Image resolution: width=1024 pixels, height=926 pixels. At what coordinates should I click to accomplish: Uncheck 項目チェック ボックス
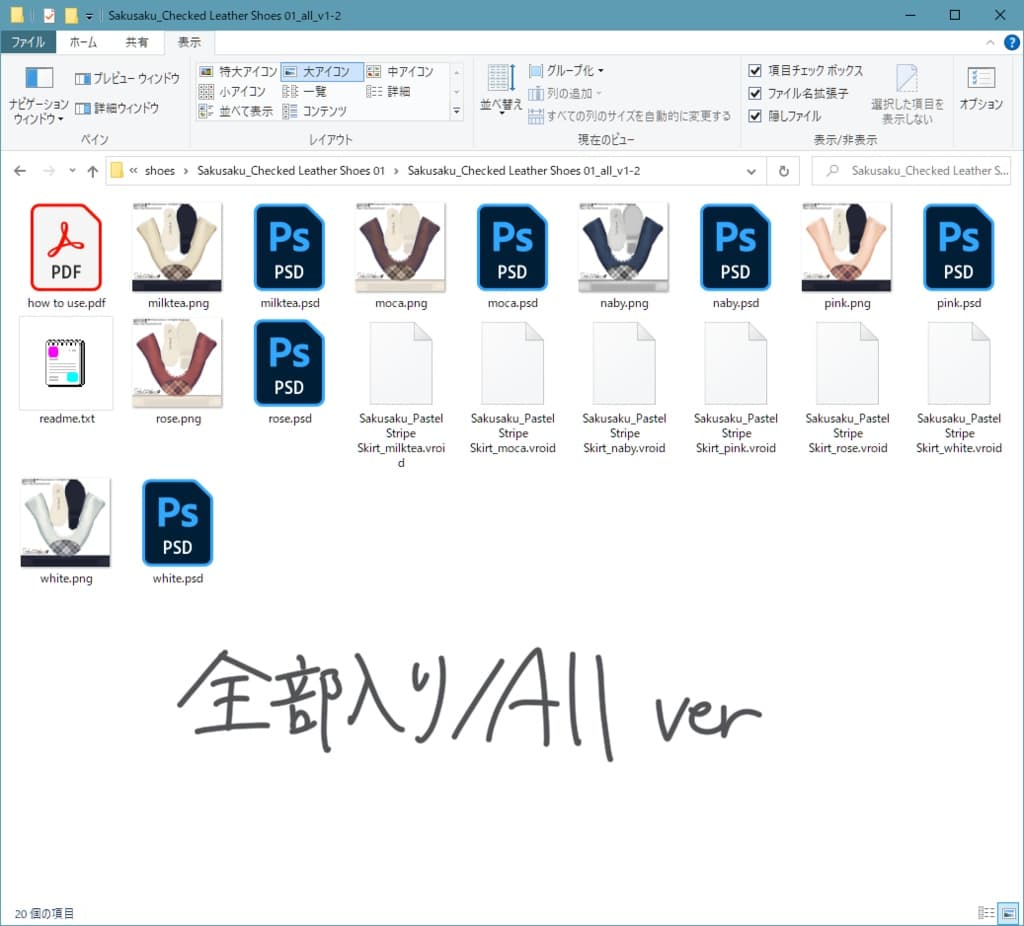point(756,71)
